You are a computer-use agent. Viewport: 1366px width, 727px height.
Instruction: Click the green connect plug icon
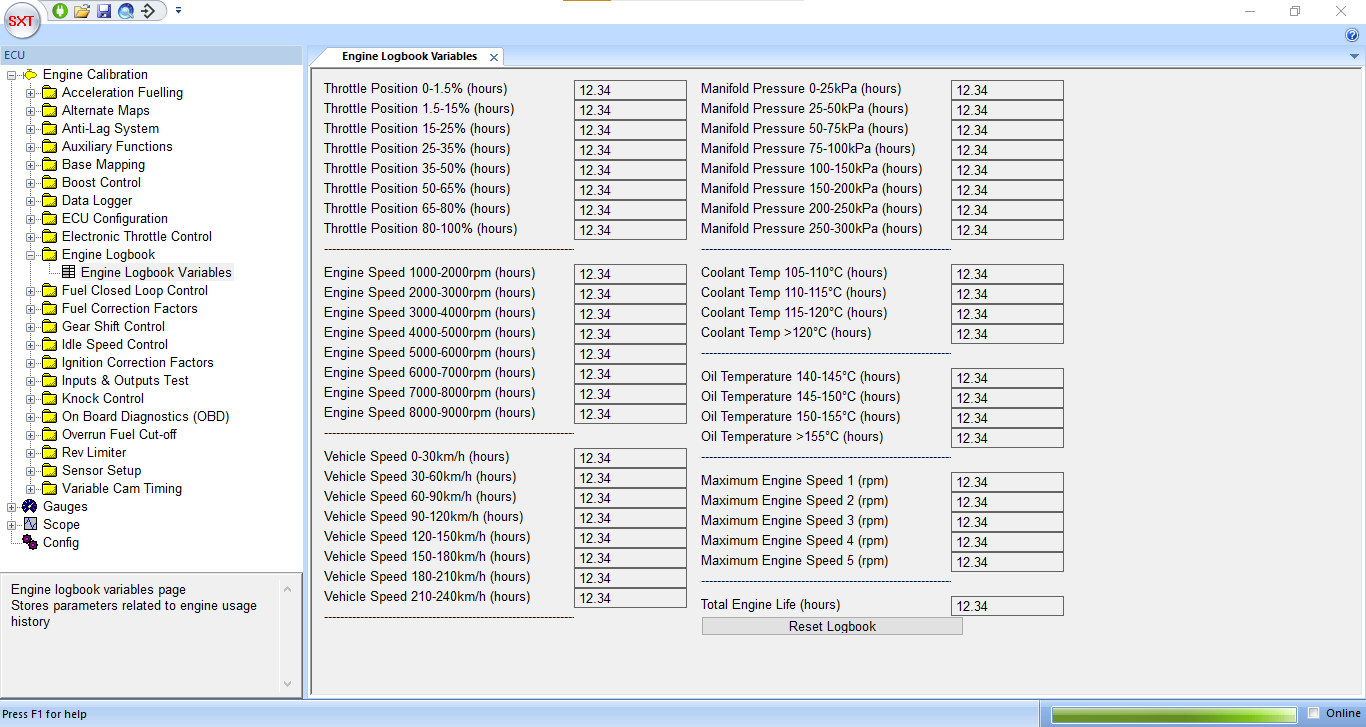tap(60, 11)
